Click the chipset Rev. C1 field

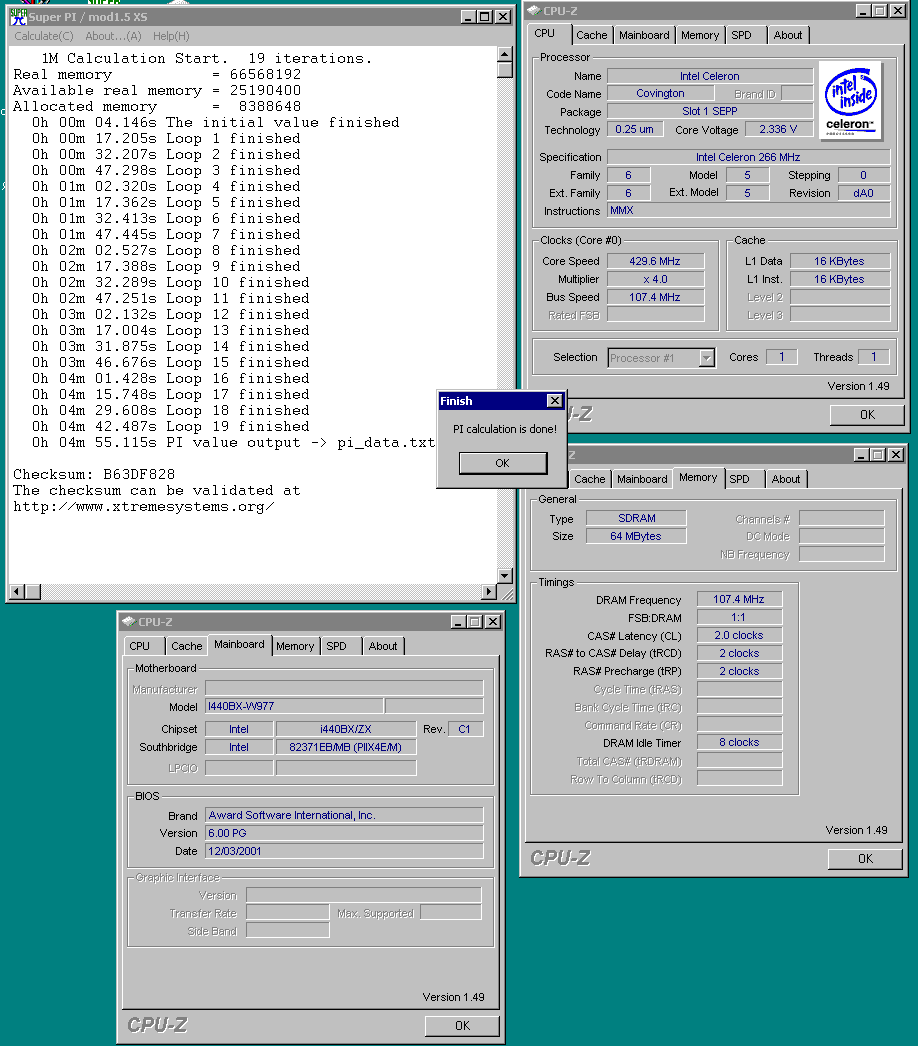coord(464,730)
